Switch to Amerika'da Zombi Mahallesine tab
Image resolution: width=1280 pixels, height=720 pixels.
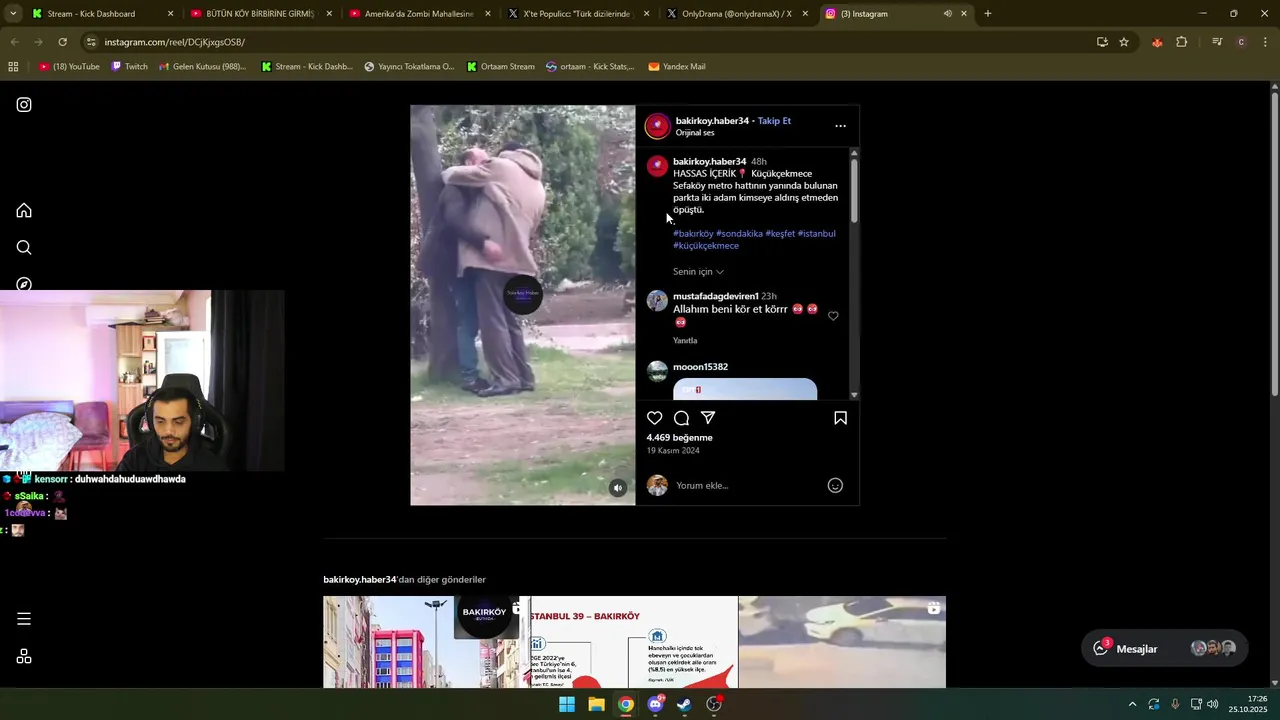point(420,14)
